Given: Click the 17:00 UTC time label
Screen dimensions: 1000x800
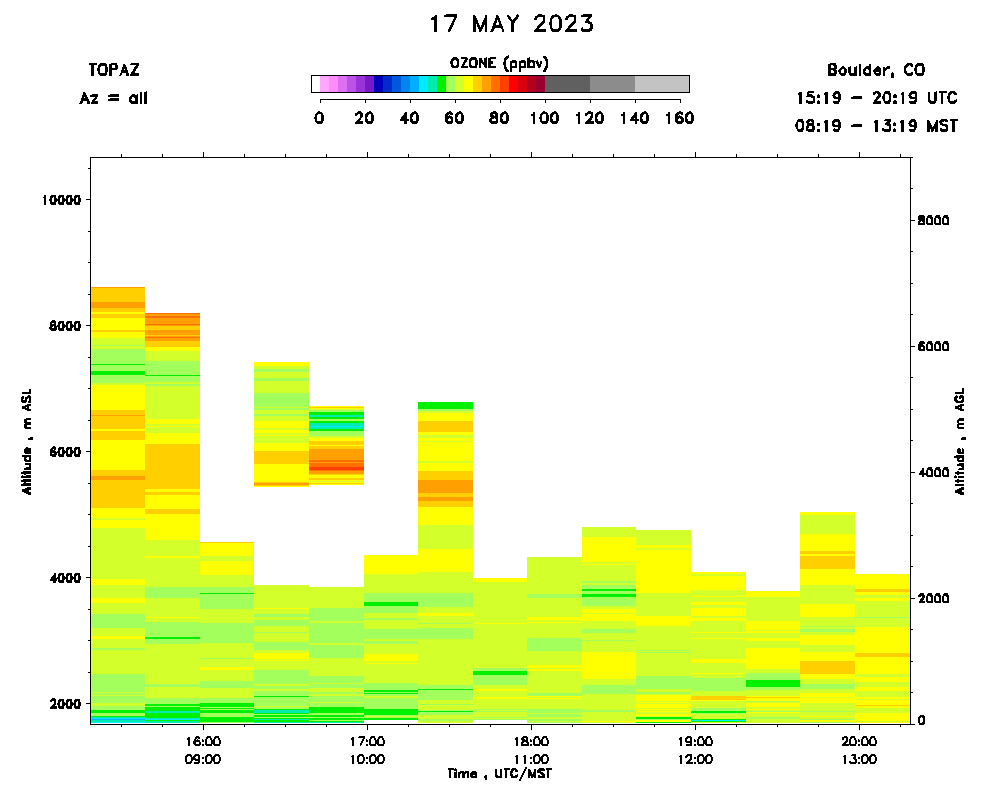Looking at the screenshot, I should 367,742.
